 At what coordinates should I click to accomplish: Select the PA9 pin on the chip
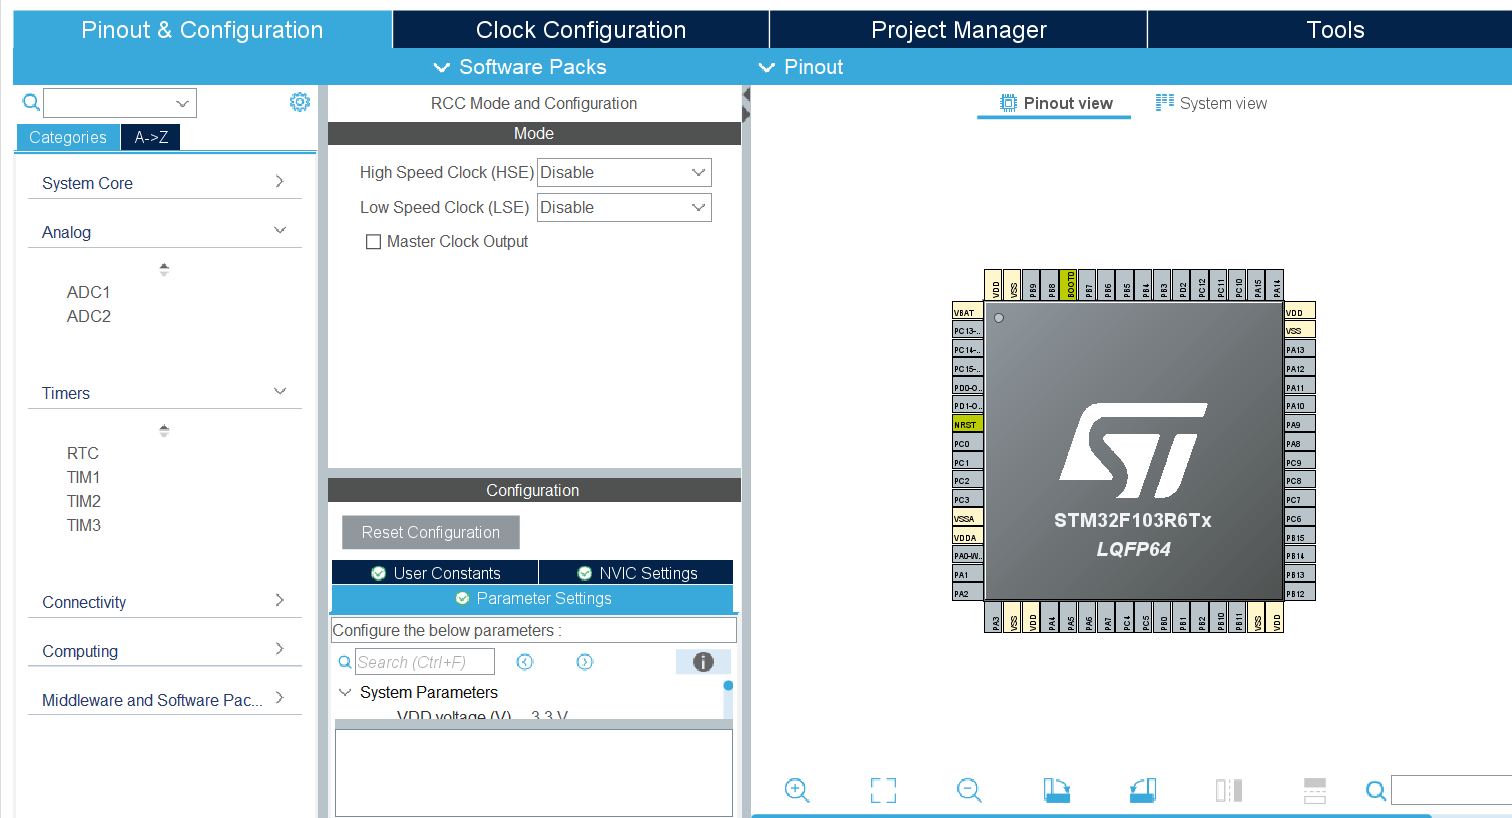pos(1299,425)
